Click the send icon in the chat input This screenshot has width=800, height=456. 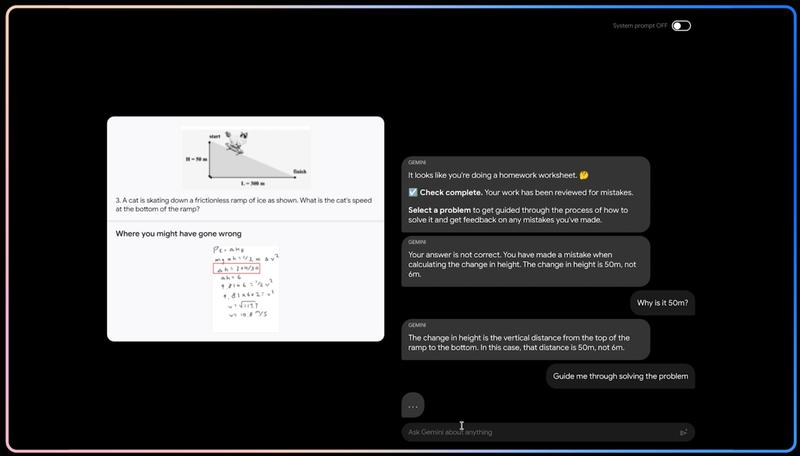[684, 432]
